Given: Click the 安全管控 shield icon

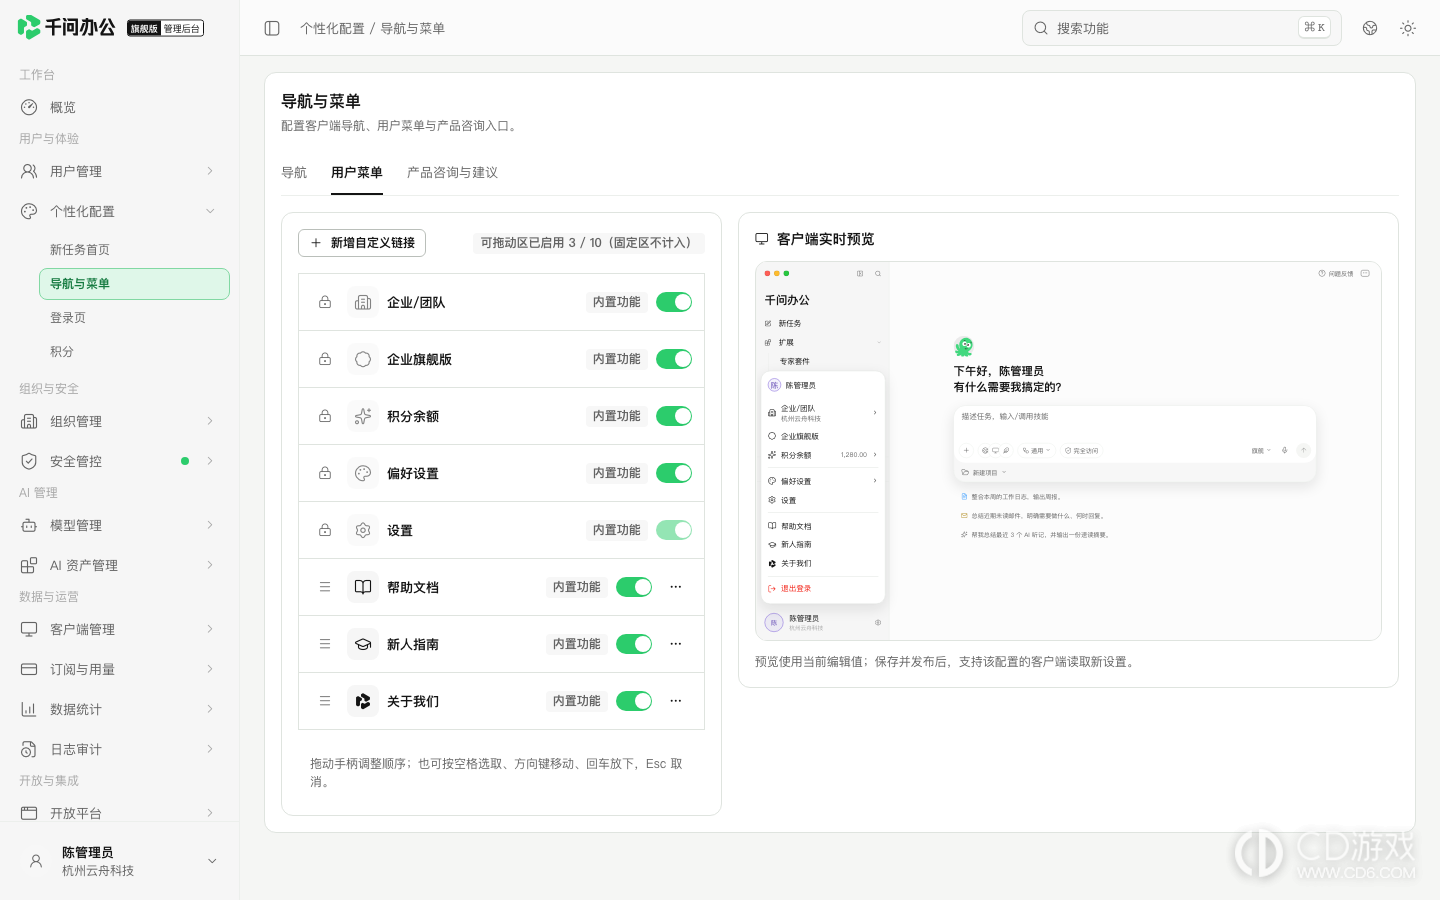Looking at the screenshot, I should 29,461.
